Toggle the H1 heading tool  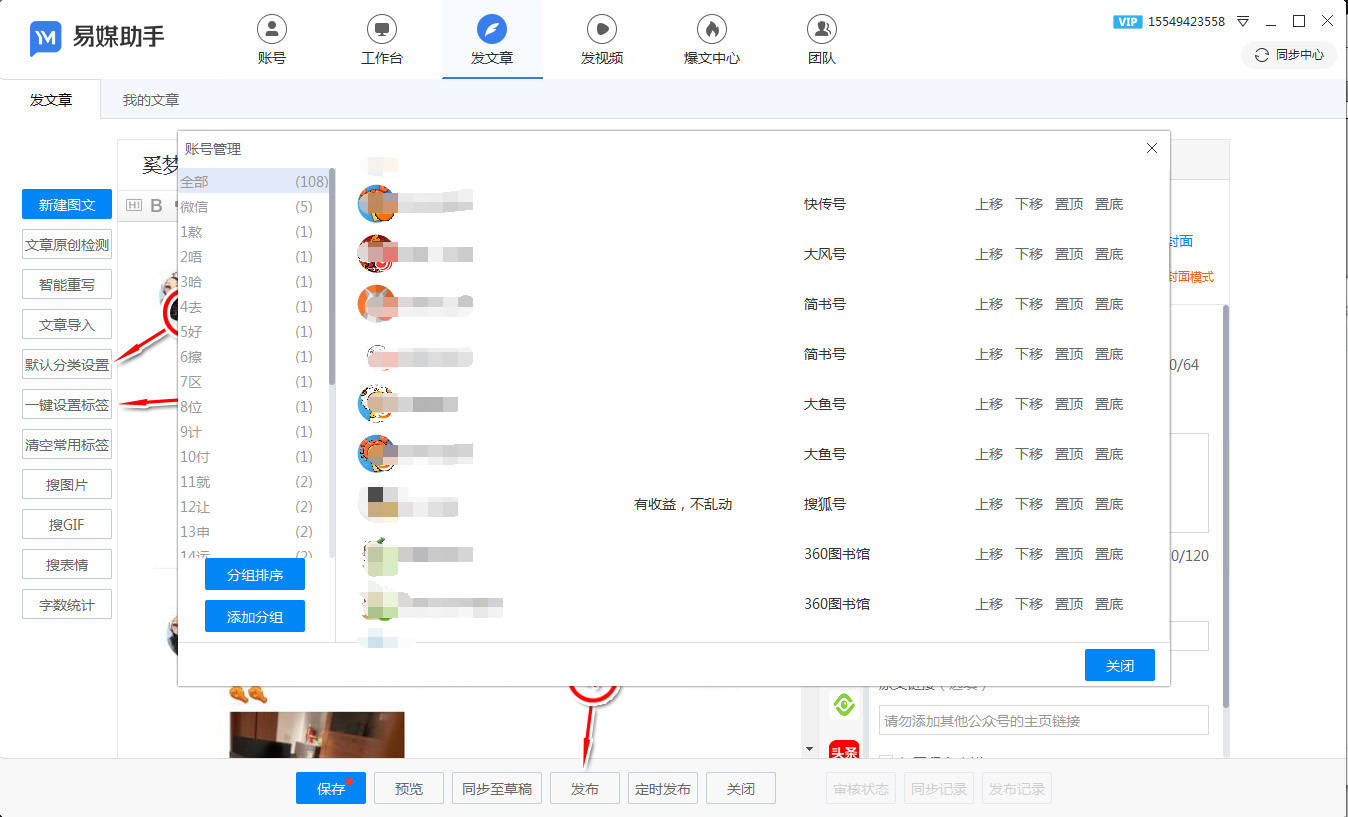tap(134, 206)
